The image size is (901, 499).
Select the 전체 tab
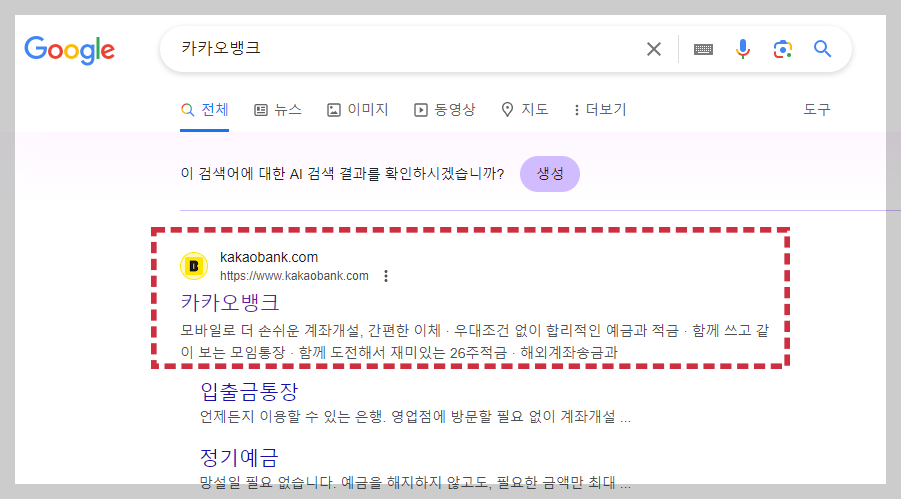(205, 109)
